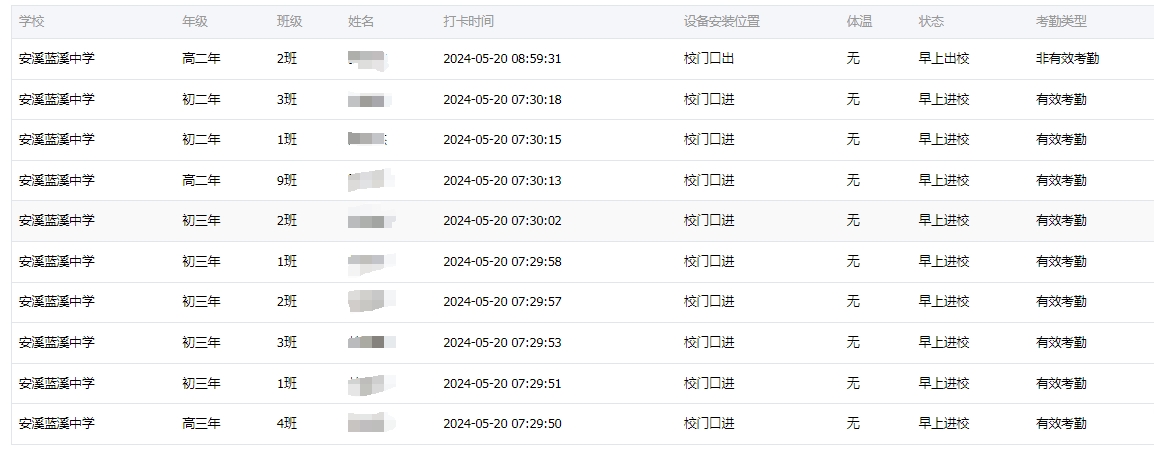The image size is (1154, 453).
Task: Click the 校门口出 location cell
Action: 709,59
